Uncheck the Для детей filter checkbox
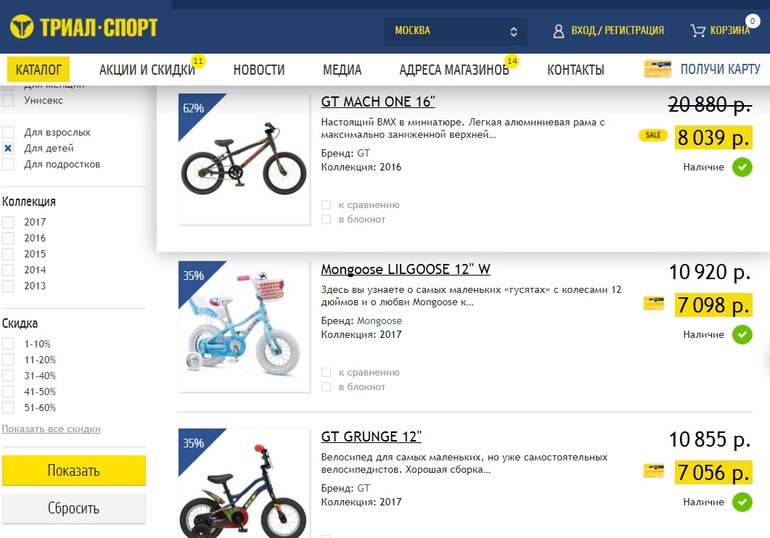 tap(8, 148)
